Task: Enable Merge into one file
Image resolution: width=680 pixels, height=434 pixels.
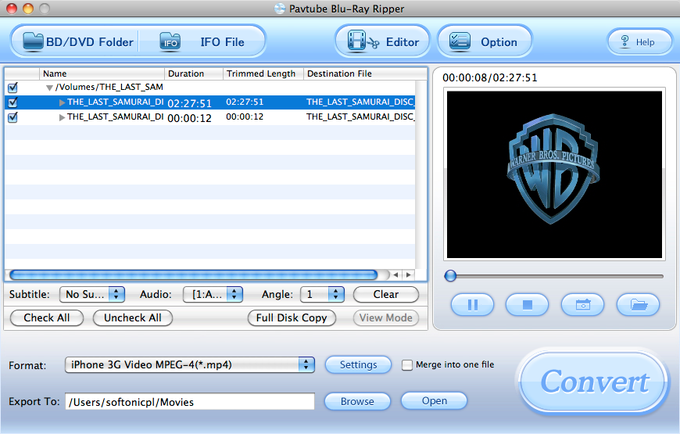Action: (407, 365)
